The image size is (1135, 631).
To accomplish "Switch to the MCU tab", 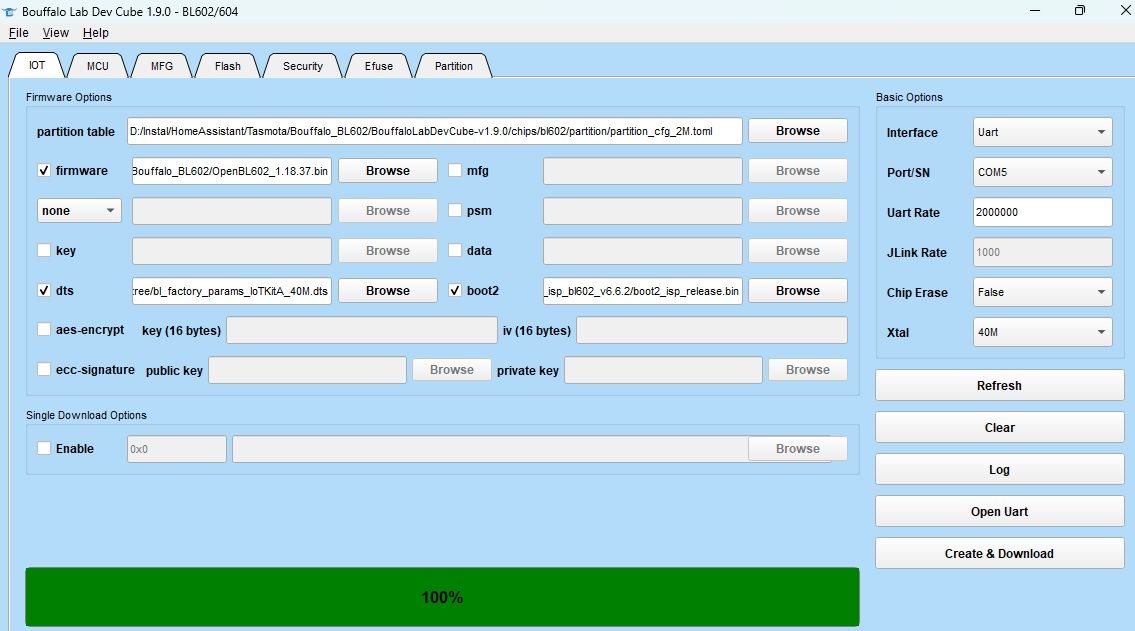I will 98,66.
